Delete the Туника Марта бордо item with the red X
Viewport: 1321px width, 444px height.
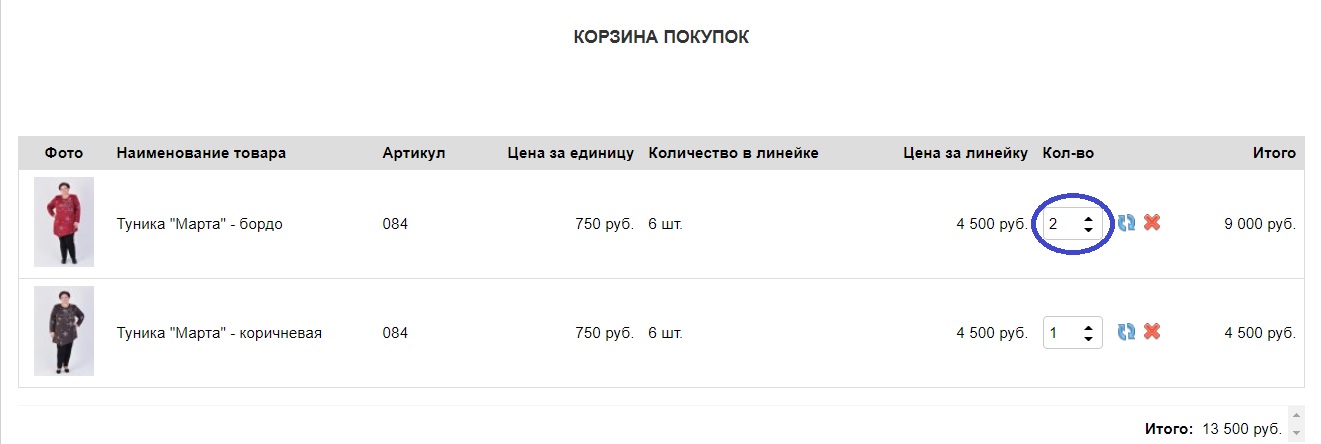click(x=1152, y=223)
